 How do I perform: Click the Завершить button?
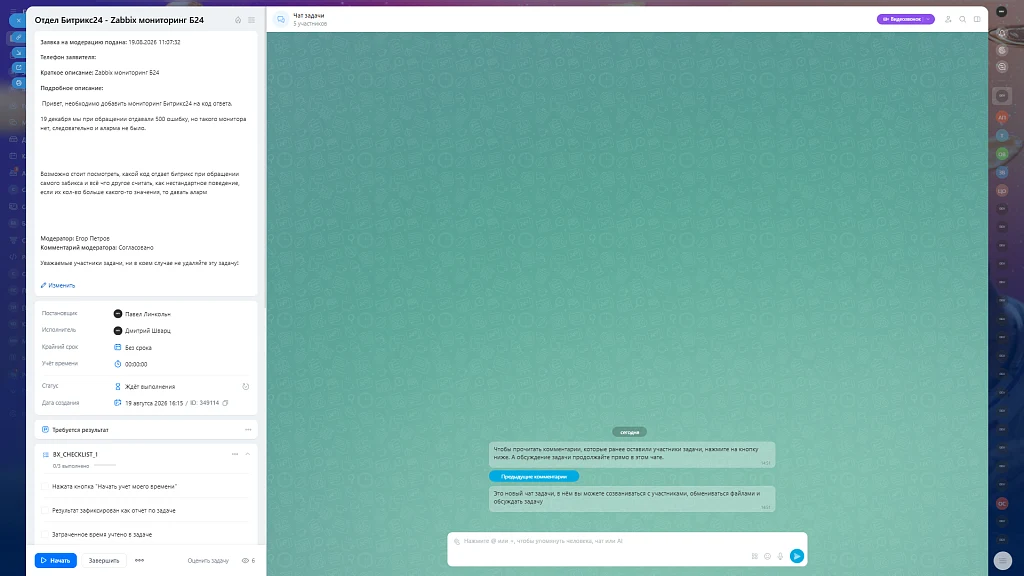104,560
